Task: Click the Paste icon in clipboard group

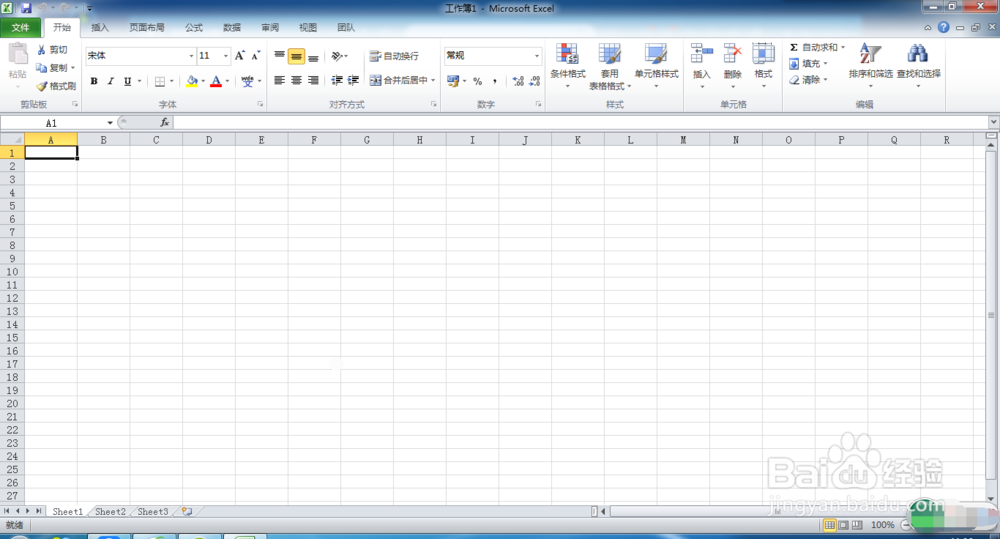Action: pos(17,55)
